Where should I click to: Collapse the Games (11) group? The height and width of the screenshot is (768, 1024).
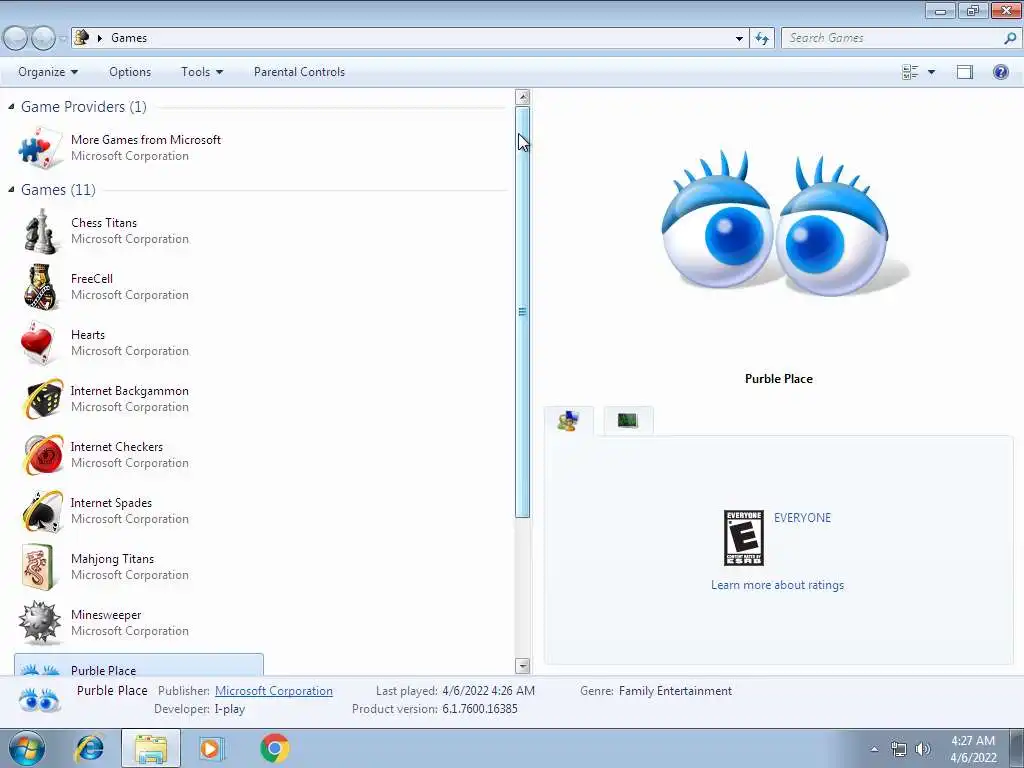click(x=11, y=189)
